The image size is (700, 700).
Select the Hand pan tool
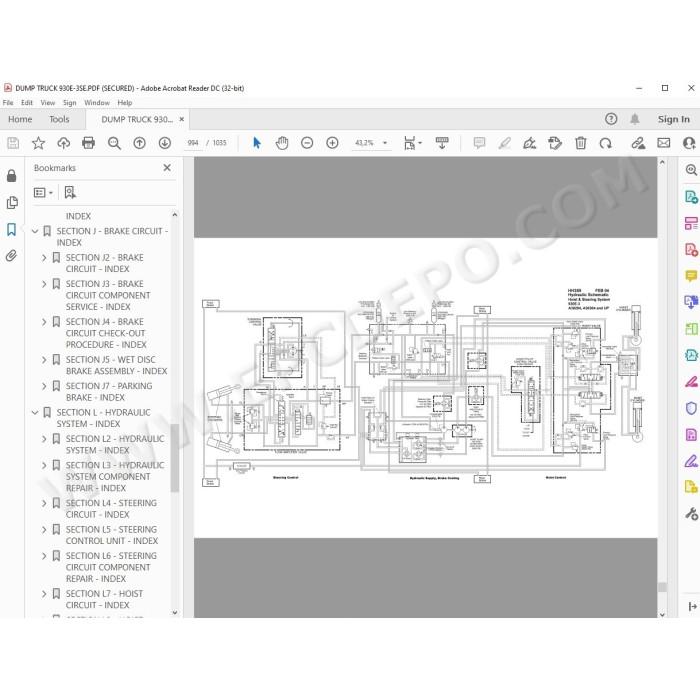tap(282, 143)
